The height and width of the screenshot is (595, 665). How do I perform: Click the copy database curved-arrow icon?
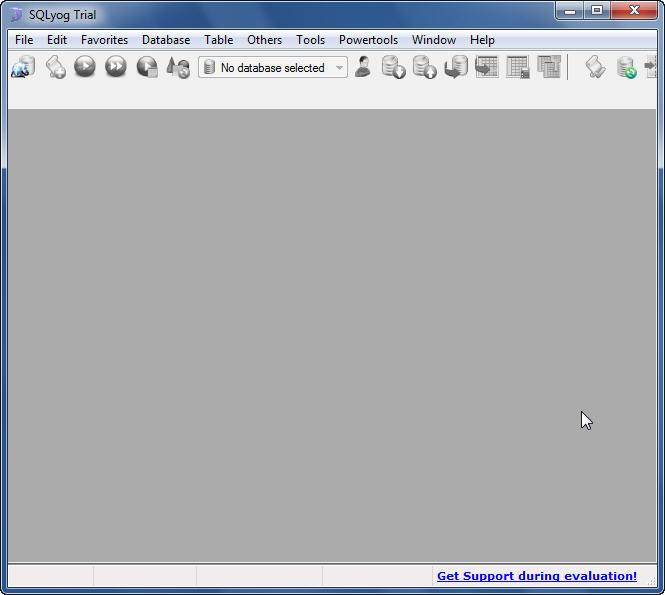click(456, 67)
